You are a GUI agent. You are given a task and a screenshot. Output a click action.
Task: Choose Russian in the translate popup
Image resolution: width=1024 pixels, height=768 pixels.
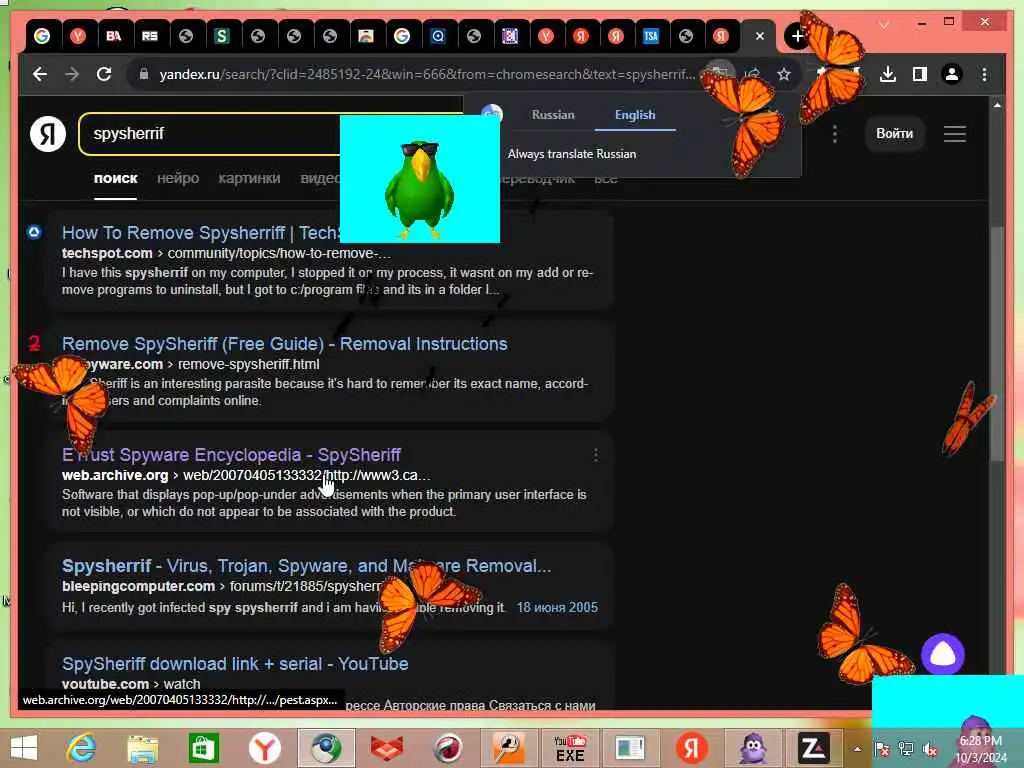click(x=553, y=115)
